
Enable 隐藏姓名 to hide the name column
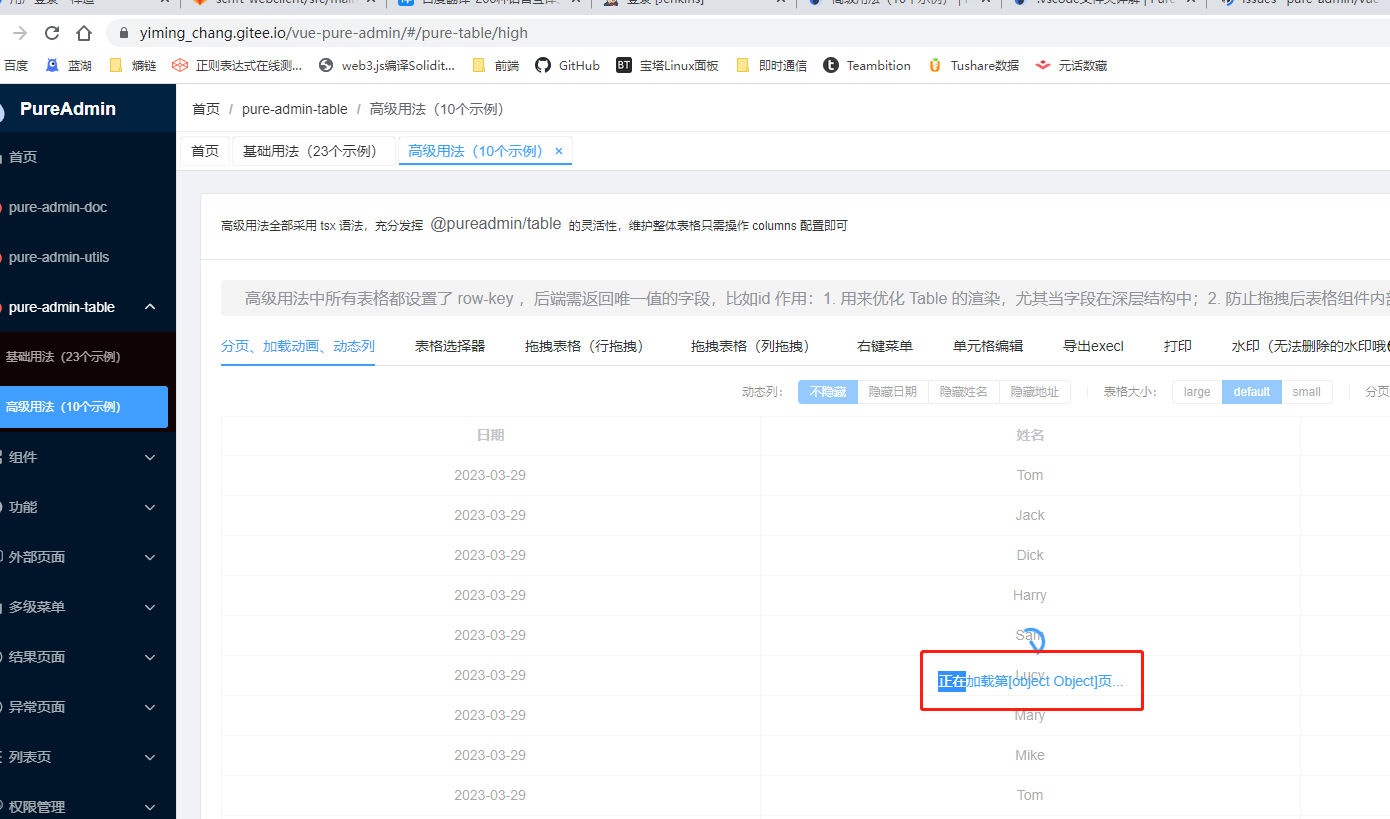(x=963, y=392)
